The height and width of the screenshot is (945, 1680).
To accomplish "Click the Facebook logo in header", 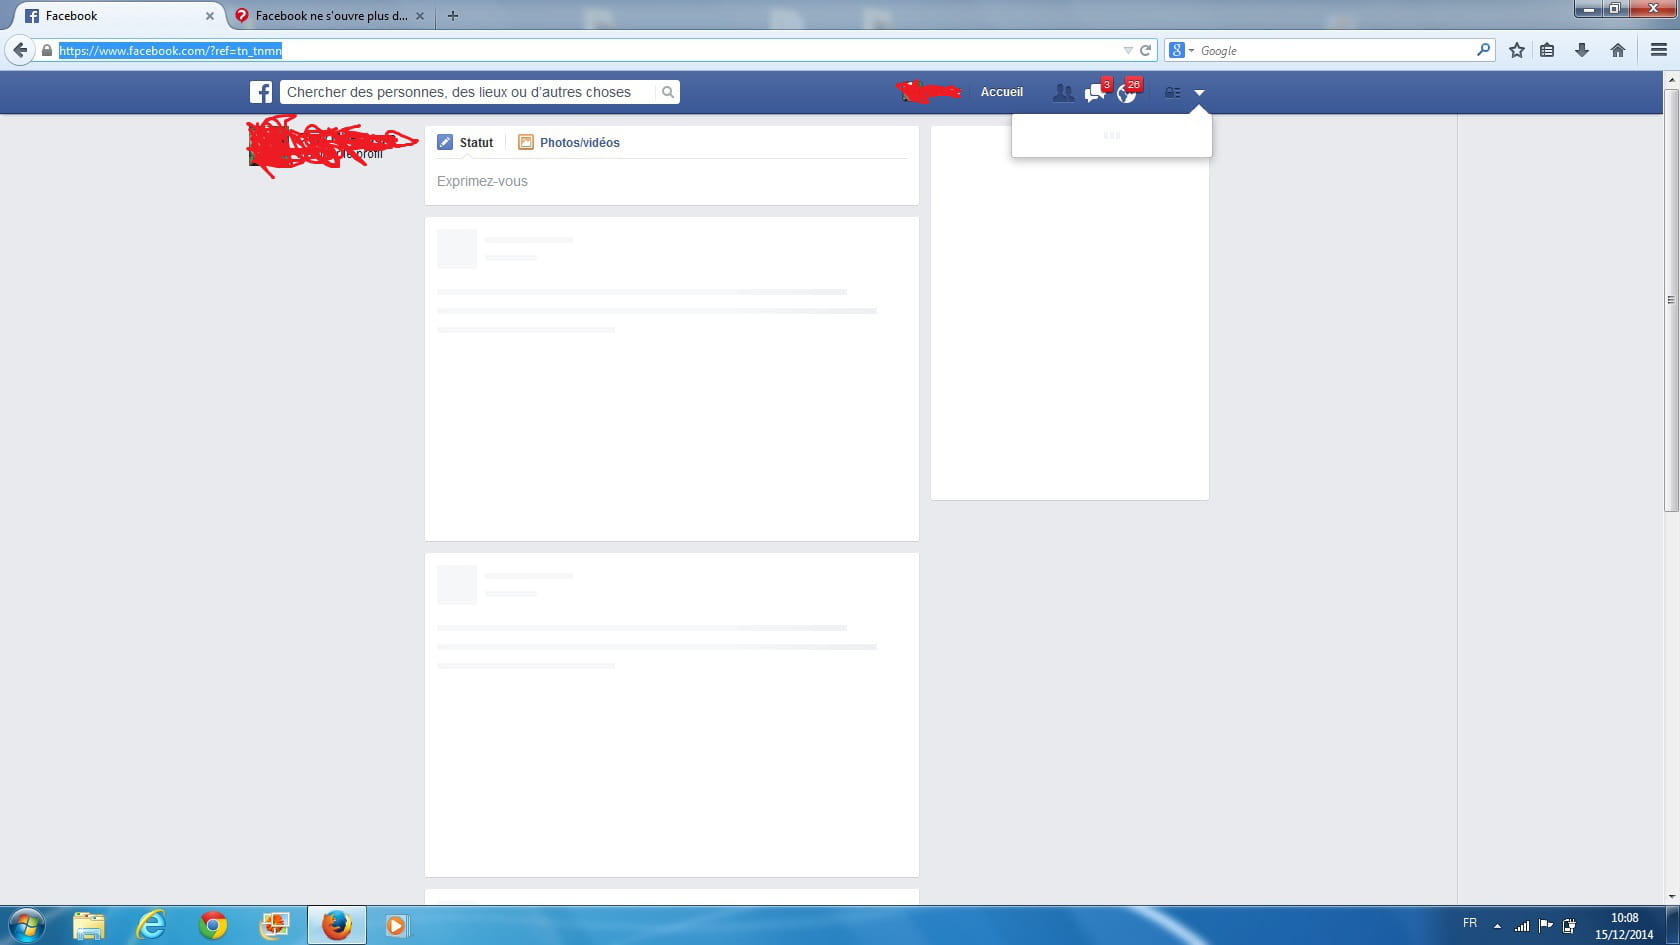I will [x=261, y=92].
